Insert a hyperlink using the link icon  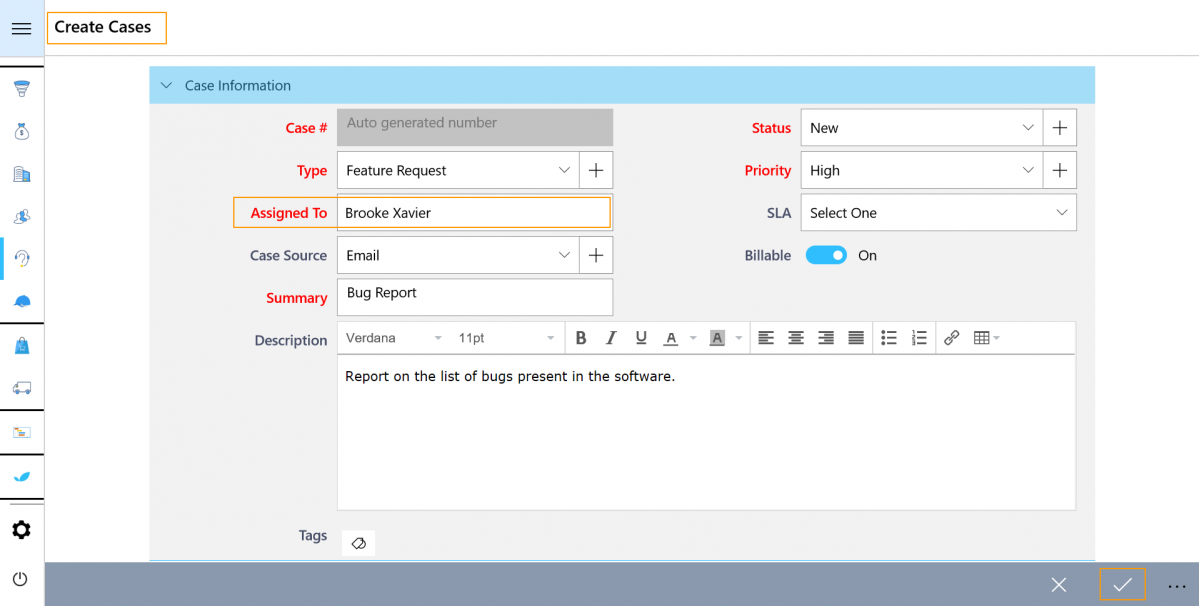click(x=951, y=338)
